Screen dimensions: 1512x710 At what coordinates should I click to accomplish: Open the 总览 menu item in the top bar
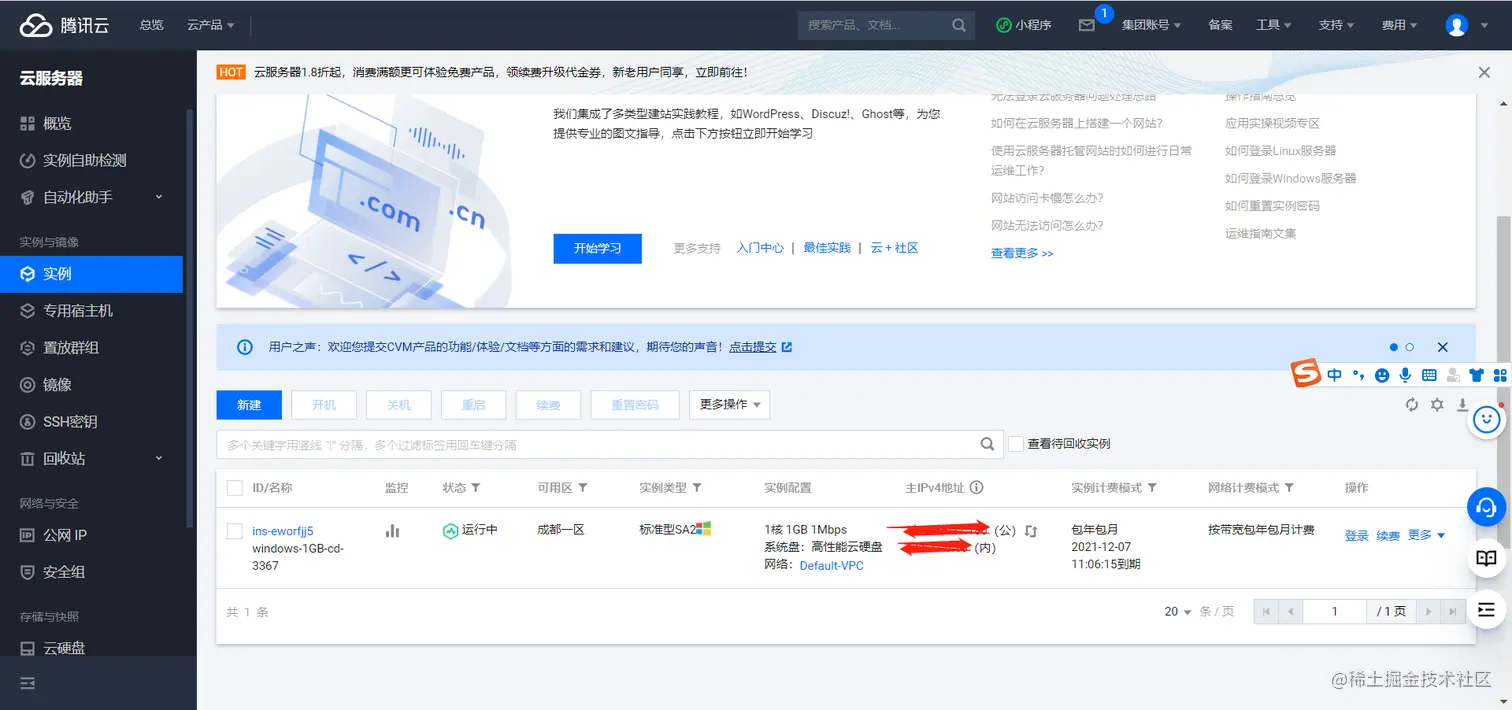coord(151,24)
